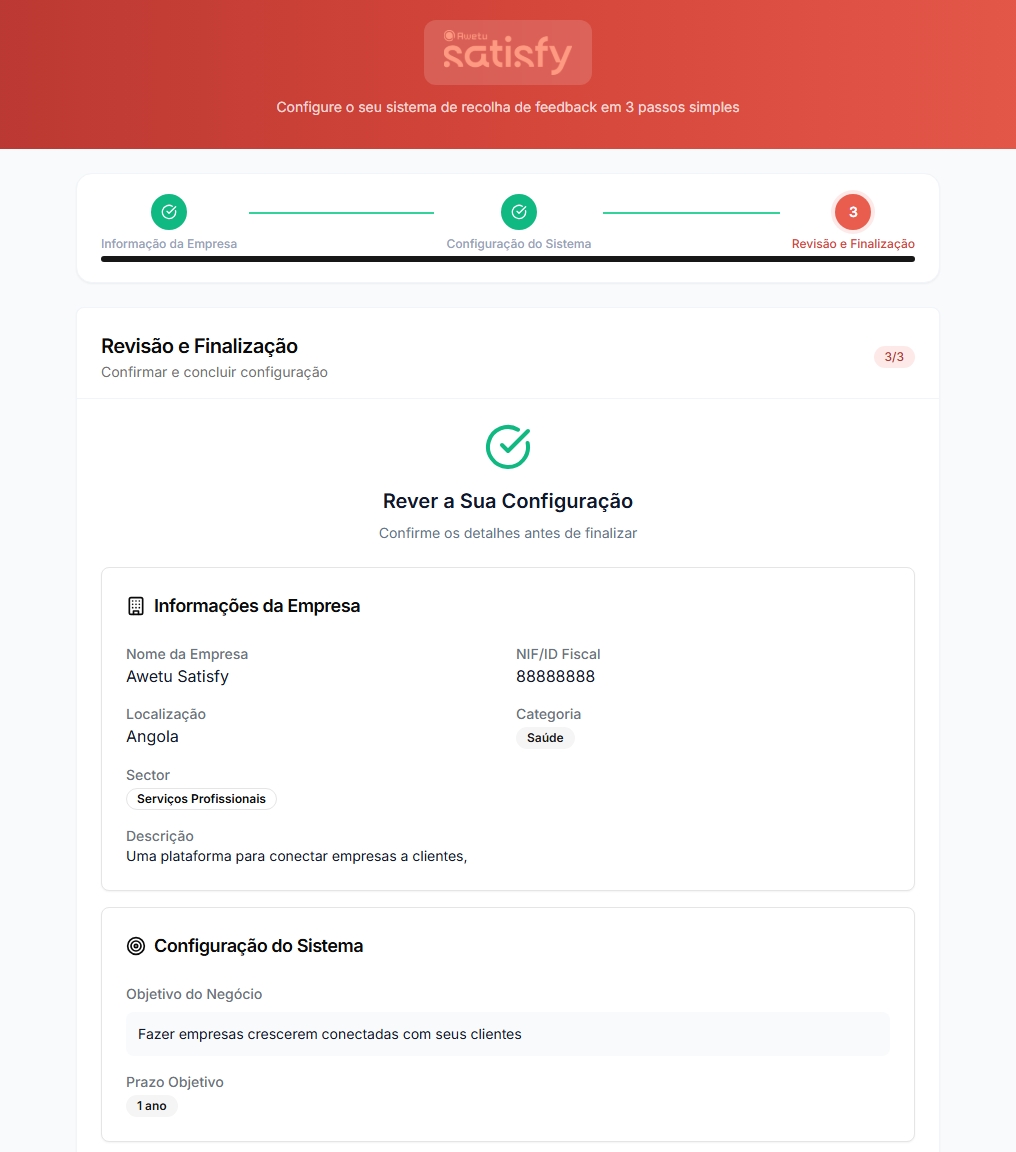Select step 3 circle Revisão e Finalização
This screenshot has height=1152, width=1016.
tap(853, 212)
